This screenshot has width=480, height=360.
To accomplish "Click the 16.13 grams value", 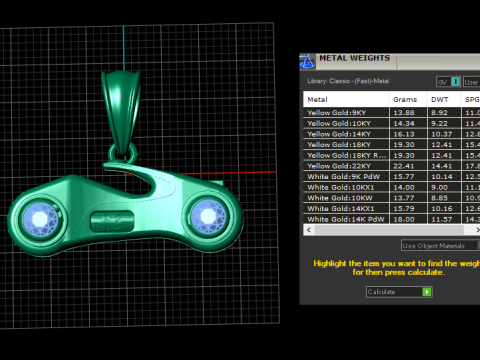I will click(404, 134).
